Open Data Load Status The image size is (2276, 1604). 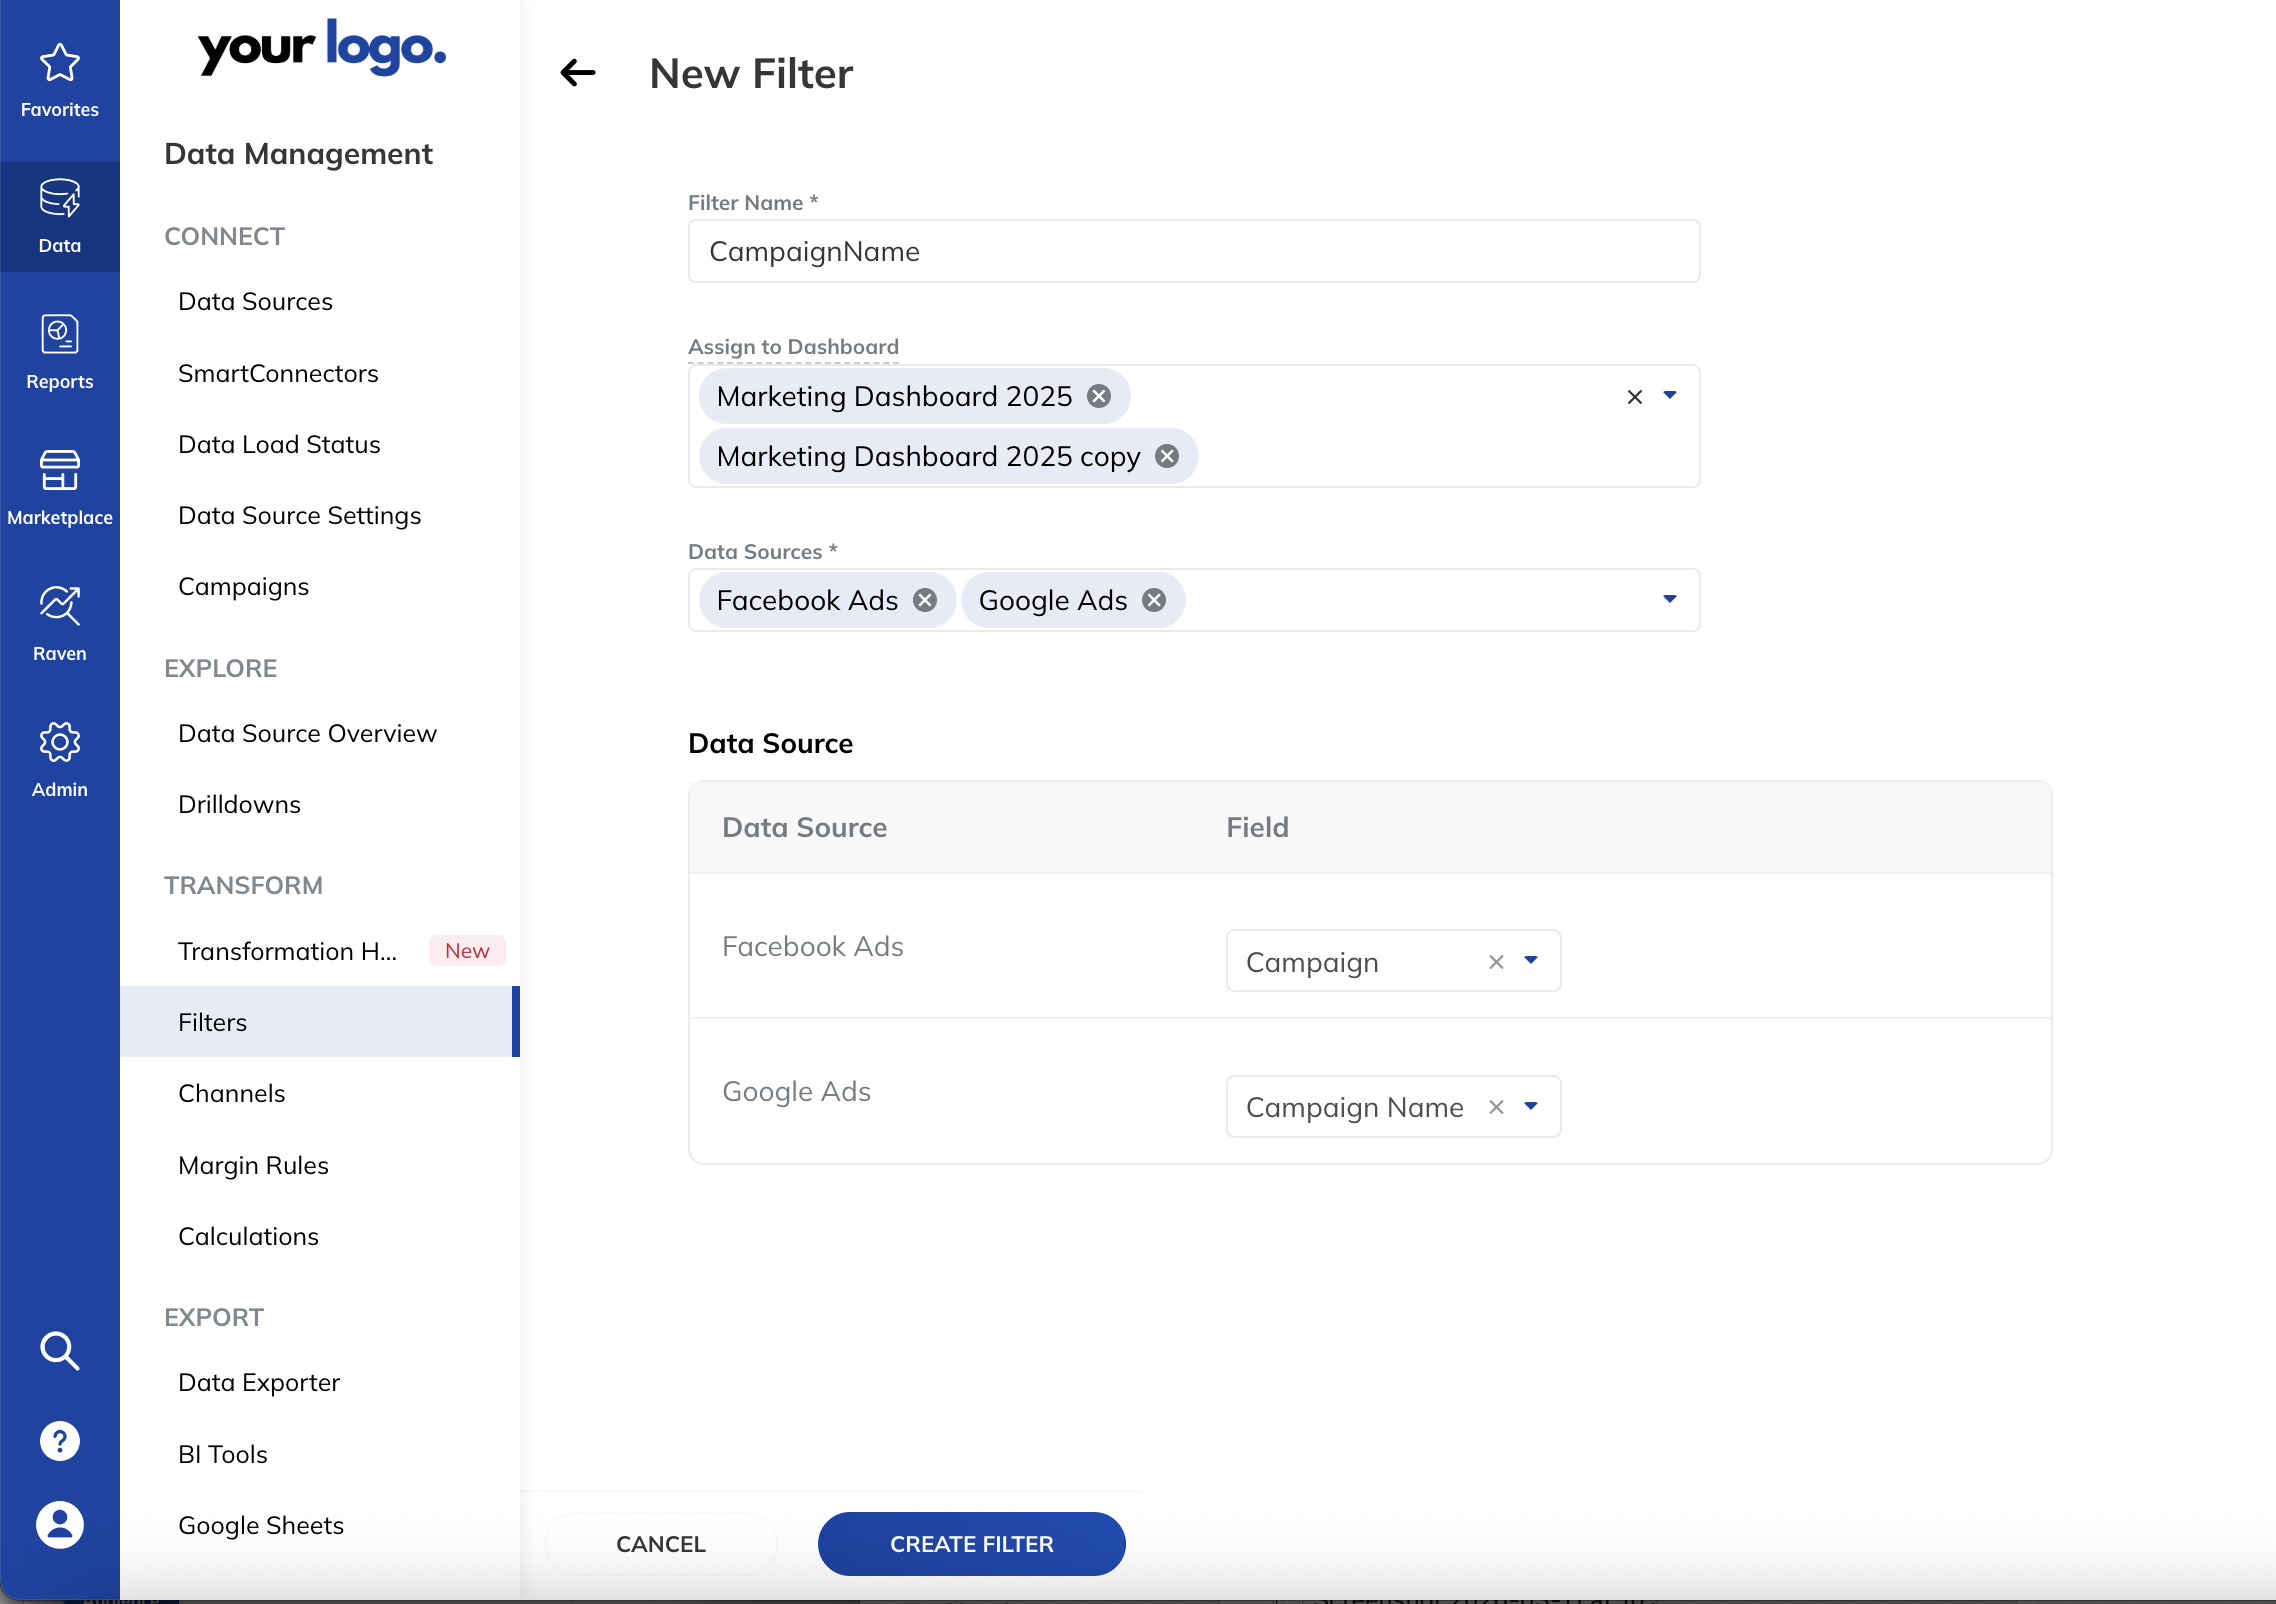tap(279, 444)
